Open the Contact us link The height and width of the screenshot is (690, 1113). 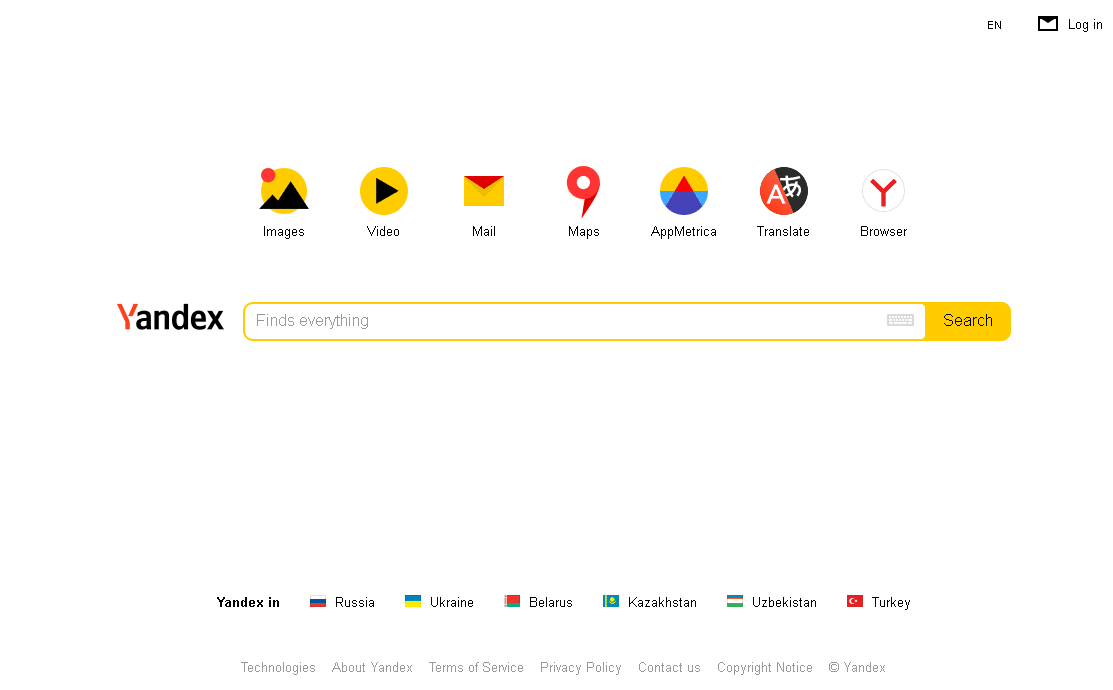pyautogui.click(x=669, y=667)
